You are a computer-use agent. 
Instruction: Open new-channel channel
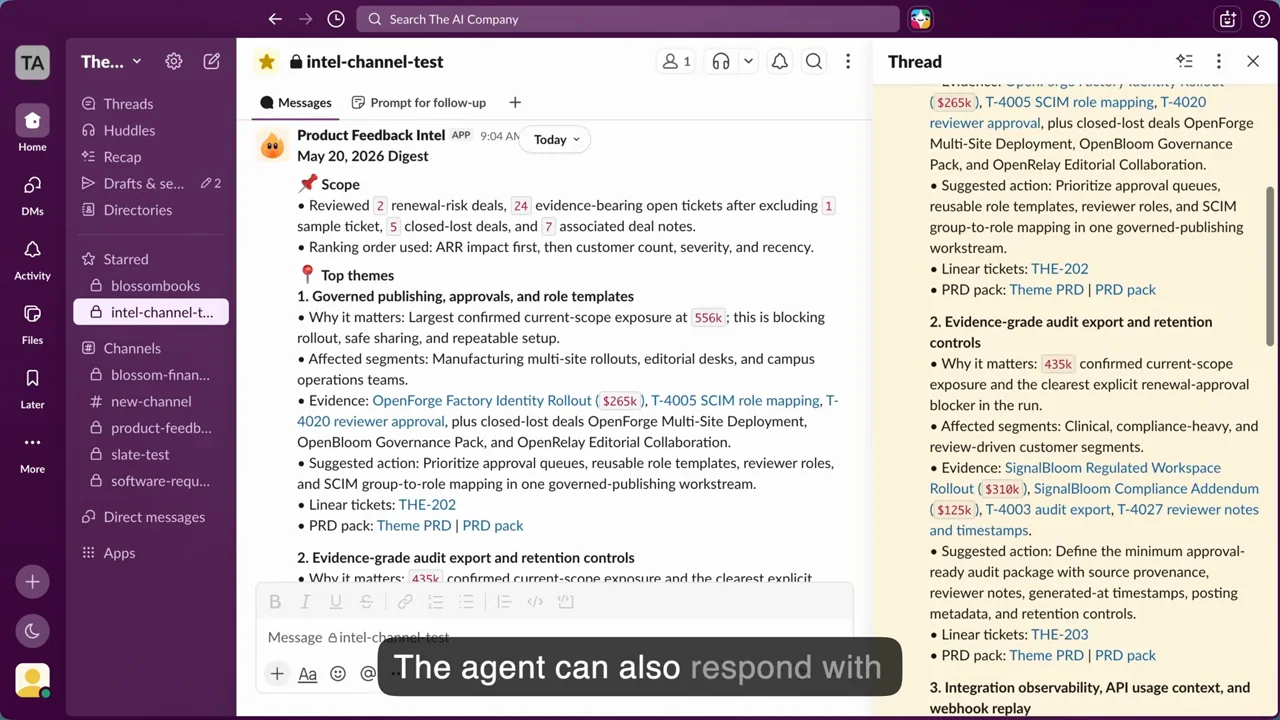tap(150, 401)
